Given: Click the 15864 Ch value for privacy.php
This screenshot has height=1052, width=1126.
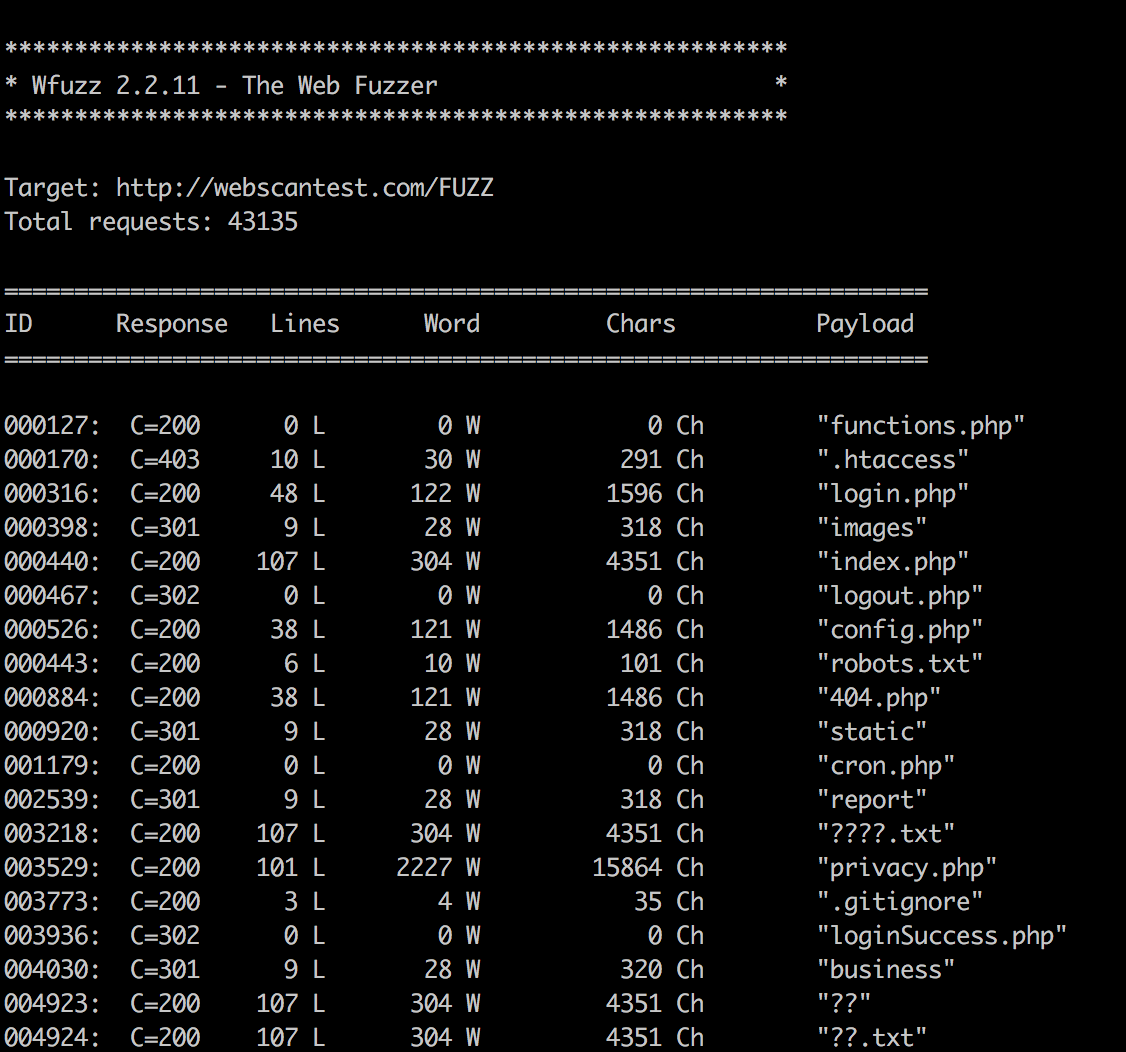Looking at the screenshot, I should [x=648, y=868].
